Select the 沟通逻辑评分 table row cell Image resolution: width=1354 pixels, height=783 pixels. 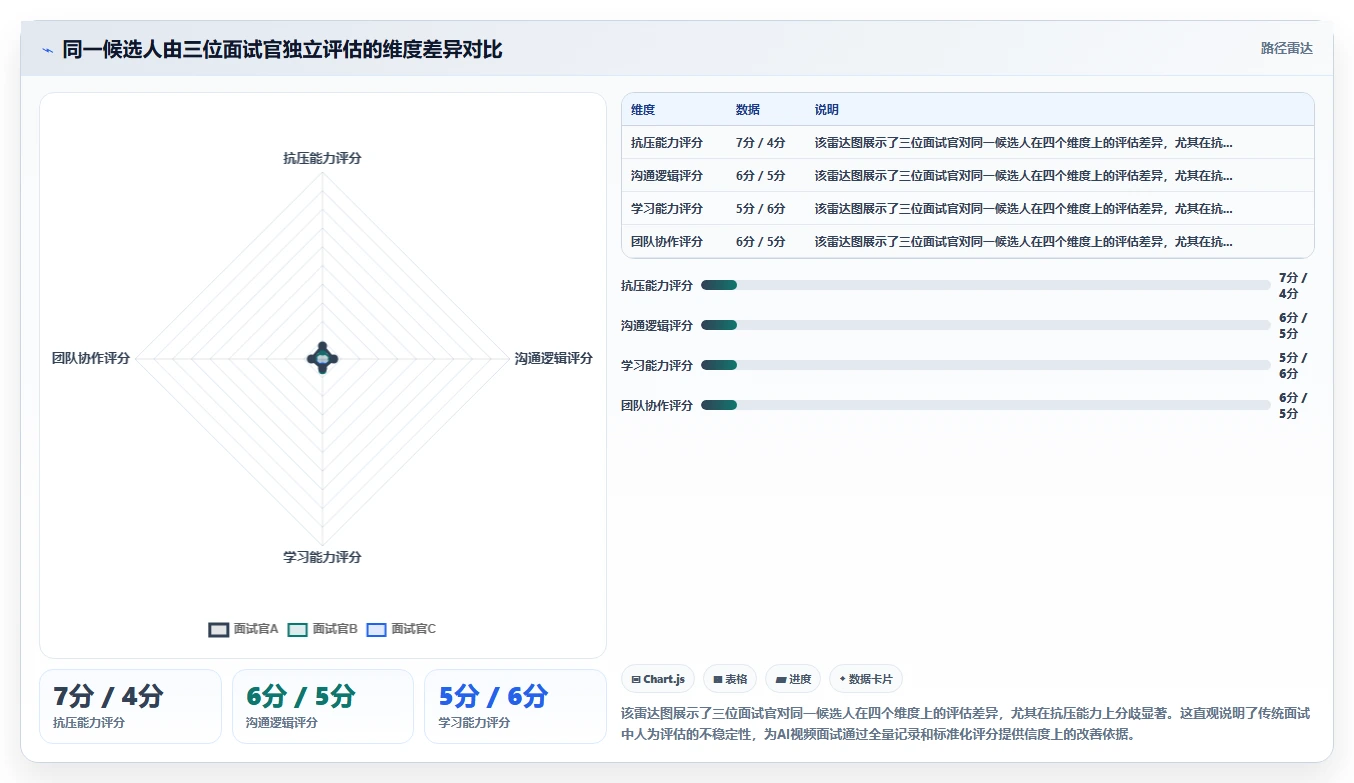pos(667,176)
